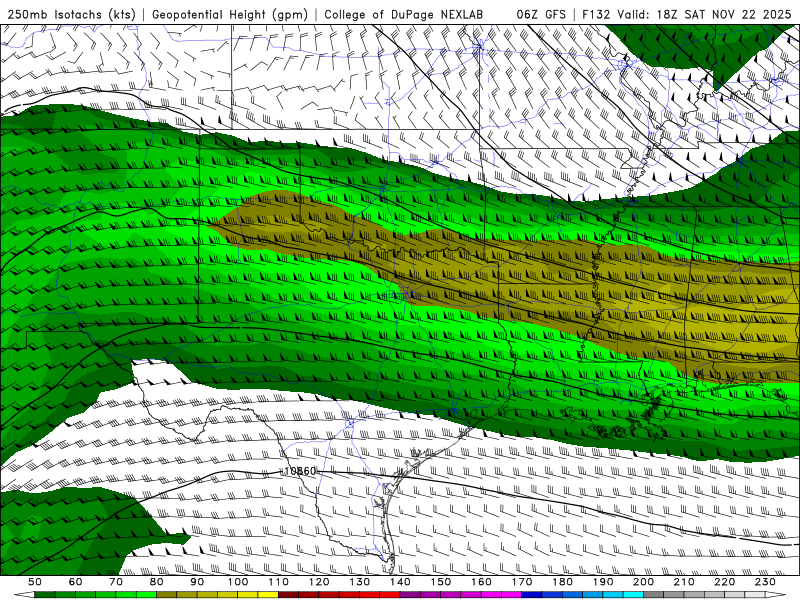
Task: Select the bright yellow swatch just left of 110
Action: 268,595
